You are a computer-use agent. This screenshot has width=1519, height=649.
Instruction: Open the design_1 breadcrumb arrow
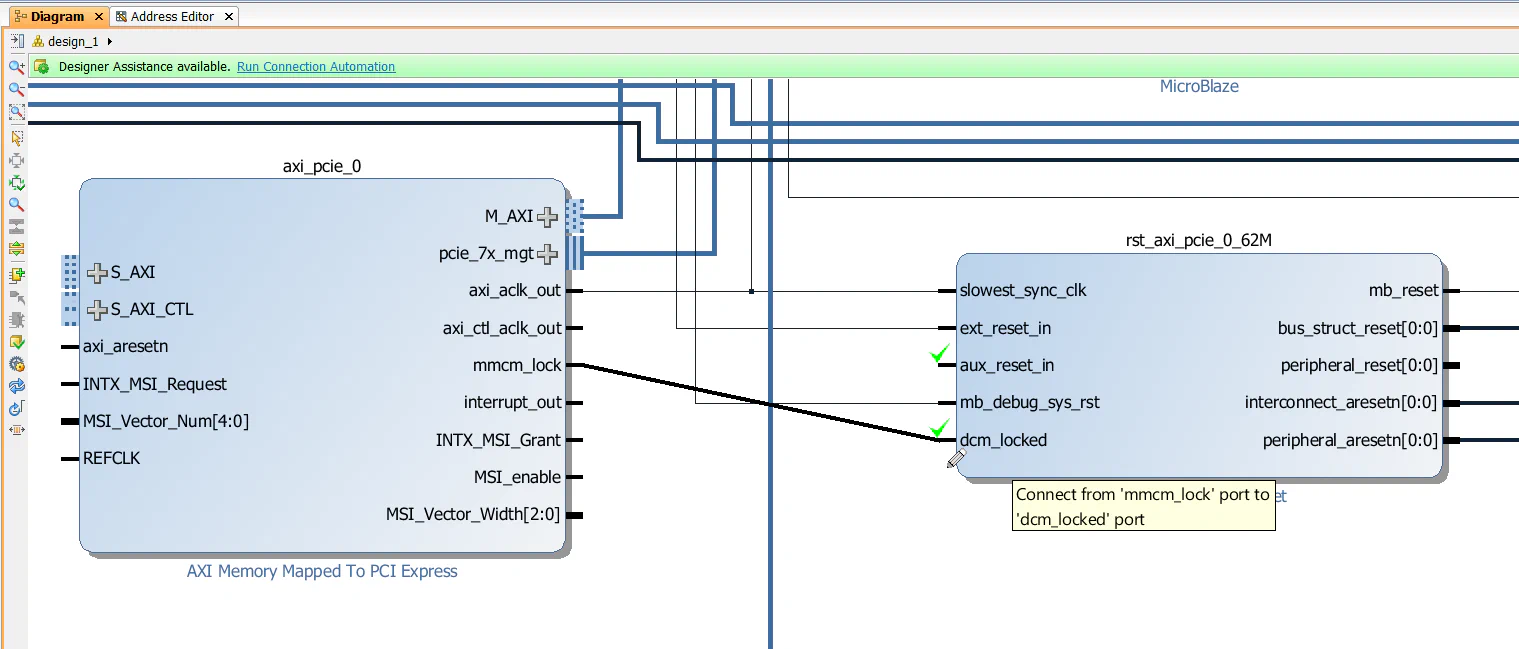pos(109,41)
